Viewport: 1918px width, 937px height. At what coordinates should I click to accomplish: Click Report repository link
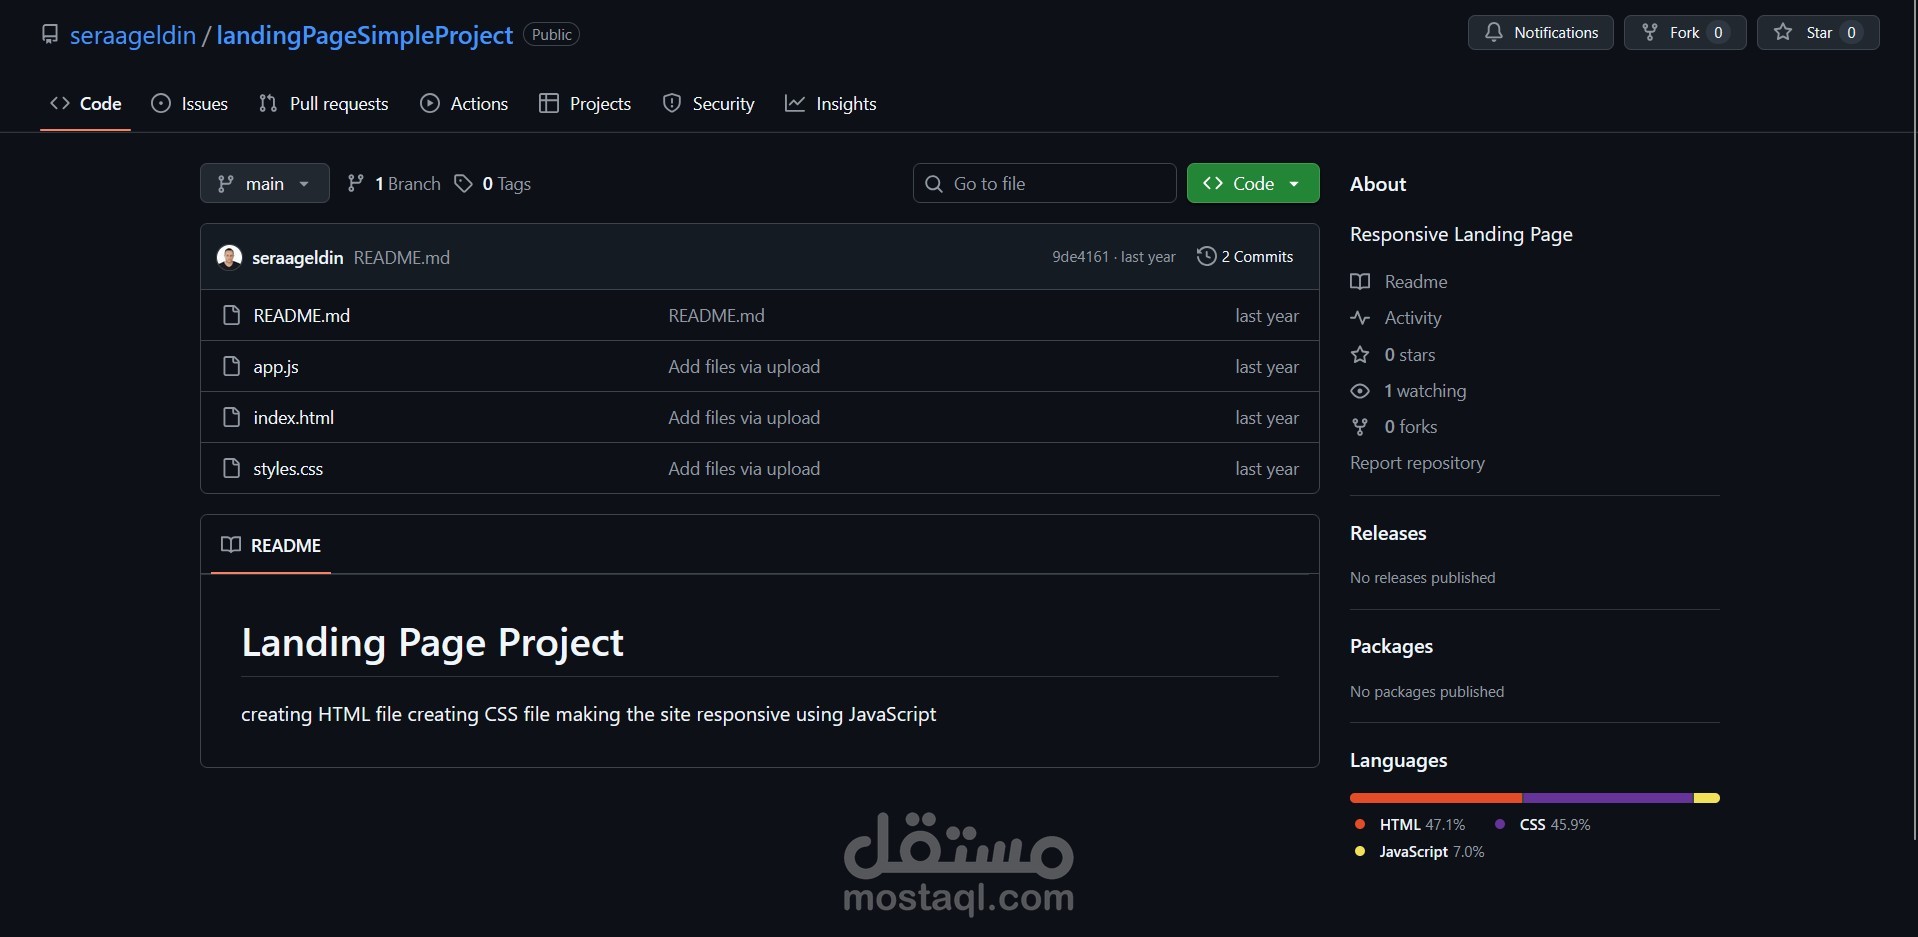pyautogui.click(x=1417, y=463)
